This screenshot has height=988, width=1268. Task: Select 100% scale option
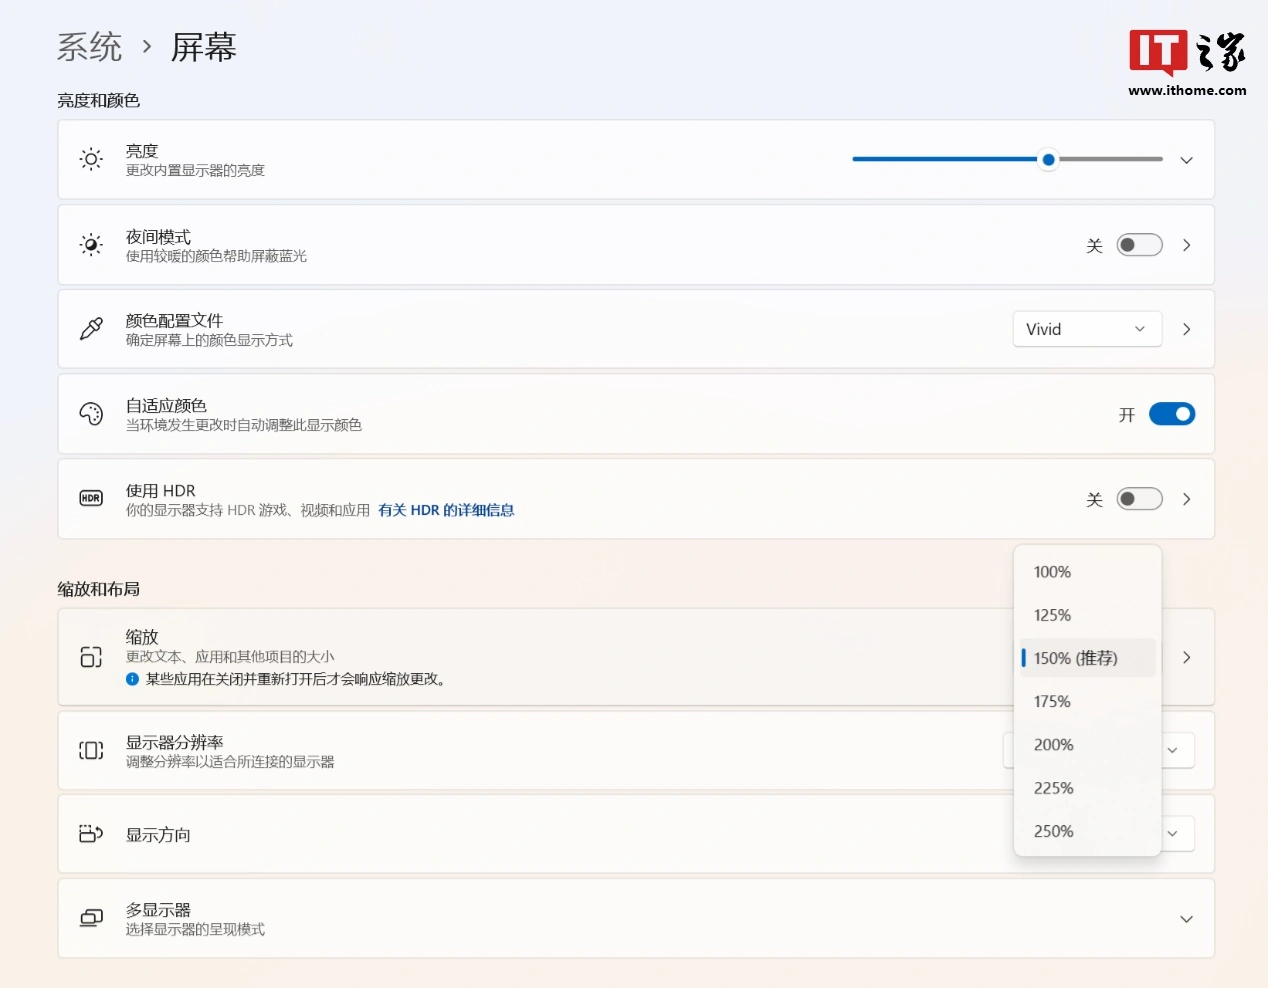[x=1053, y=572]
